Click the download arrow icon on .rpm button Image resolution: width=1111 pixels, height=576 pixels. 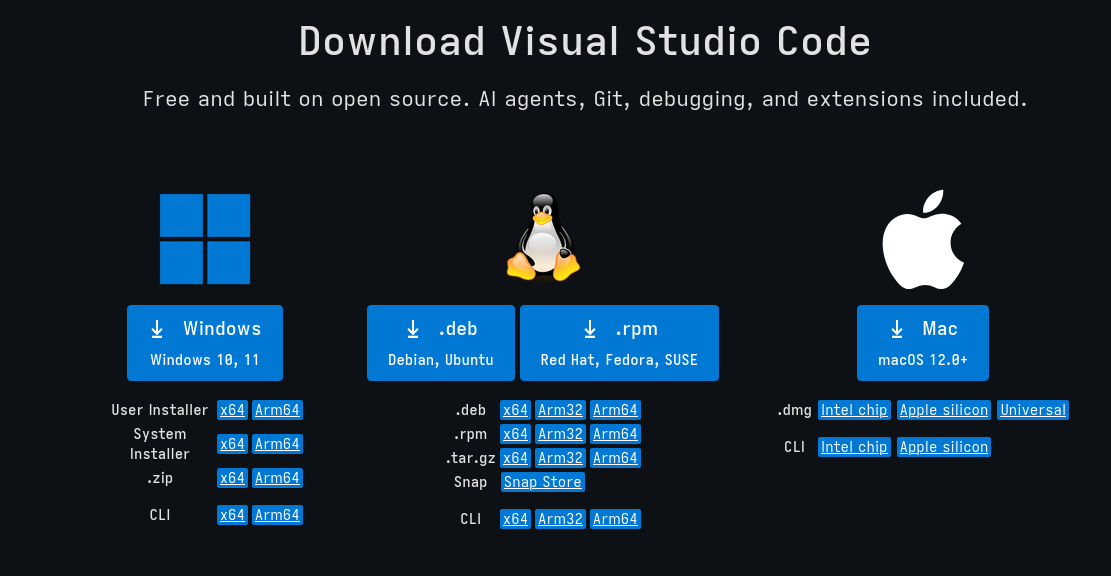590,329
